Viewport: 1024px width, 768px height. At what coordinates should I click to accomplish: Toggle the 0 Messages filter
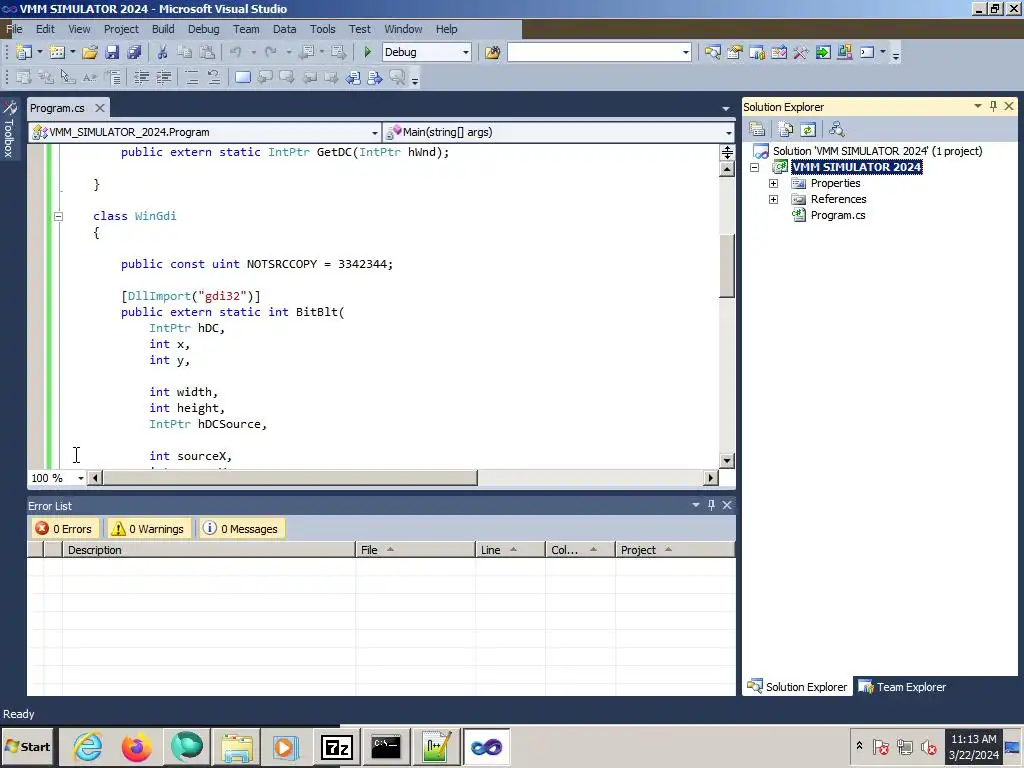tap(240, 529)
